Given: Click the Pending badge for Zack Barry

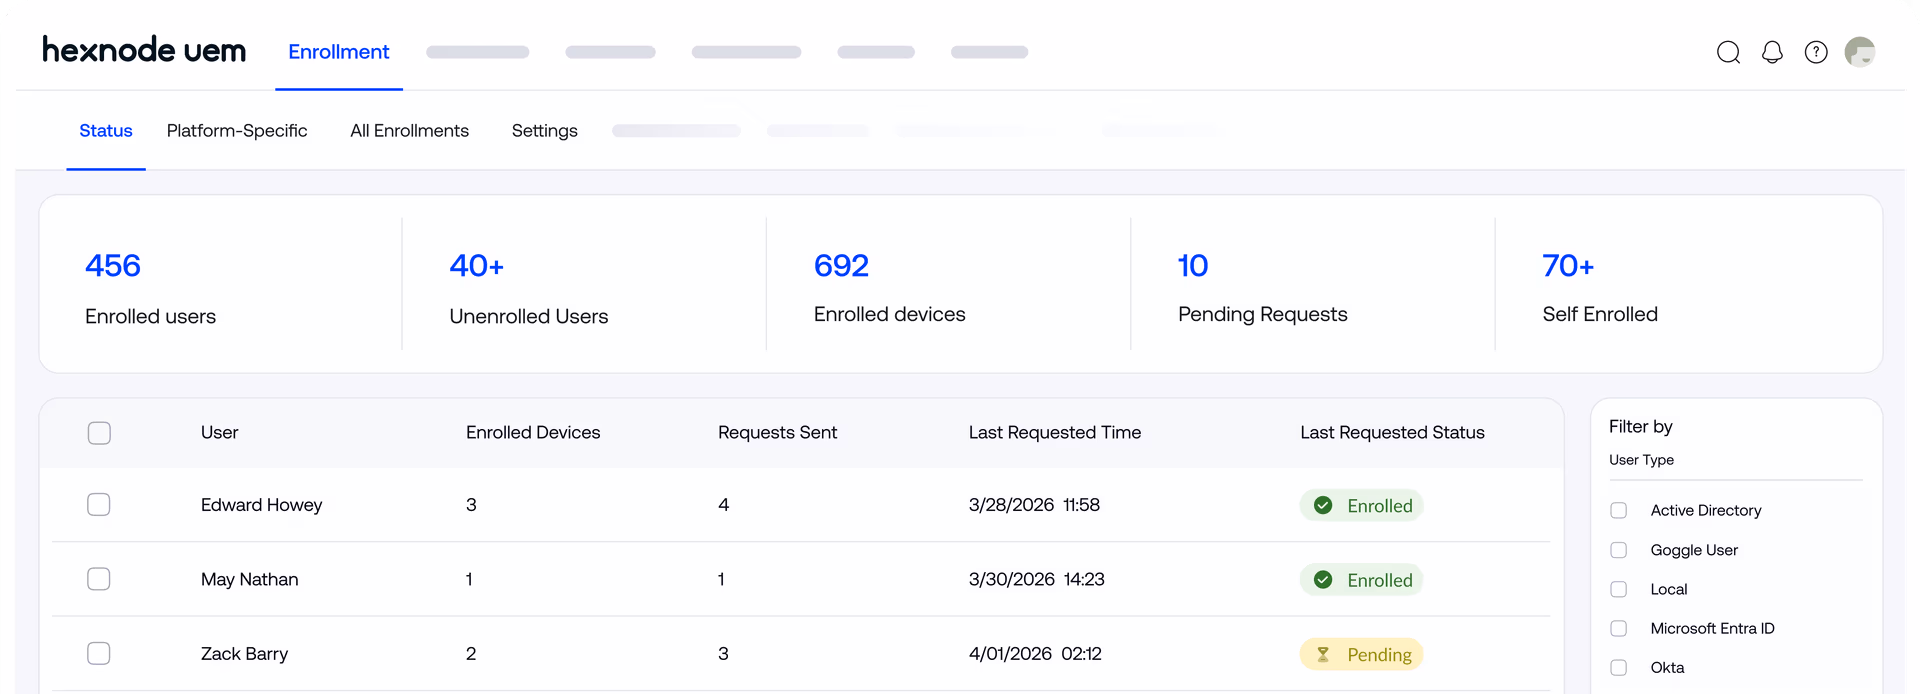Looking at the screenshot, I should [1361, 654].
